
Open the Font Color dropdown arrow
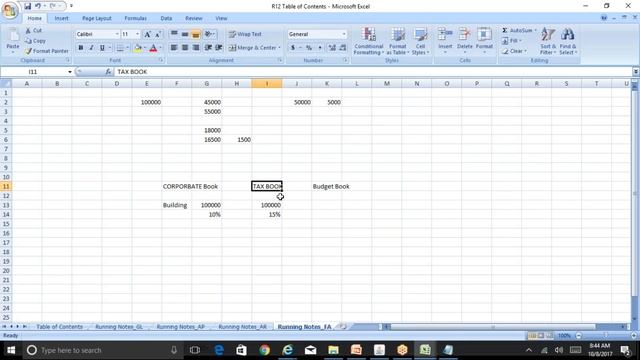coord(160,48)
